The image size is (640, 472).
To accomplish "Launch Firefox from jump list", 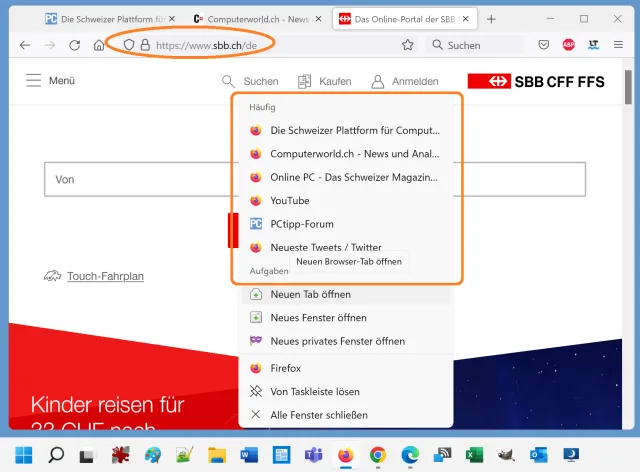I will click(x=345, y=368).
